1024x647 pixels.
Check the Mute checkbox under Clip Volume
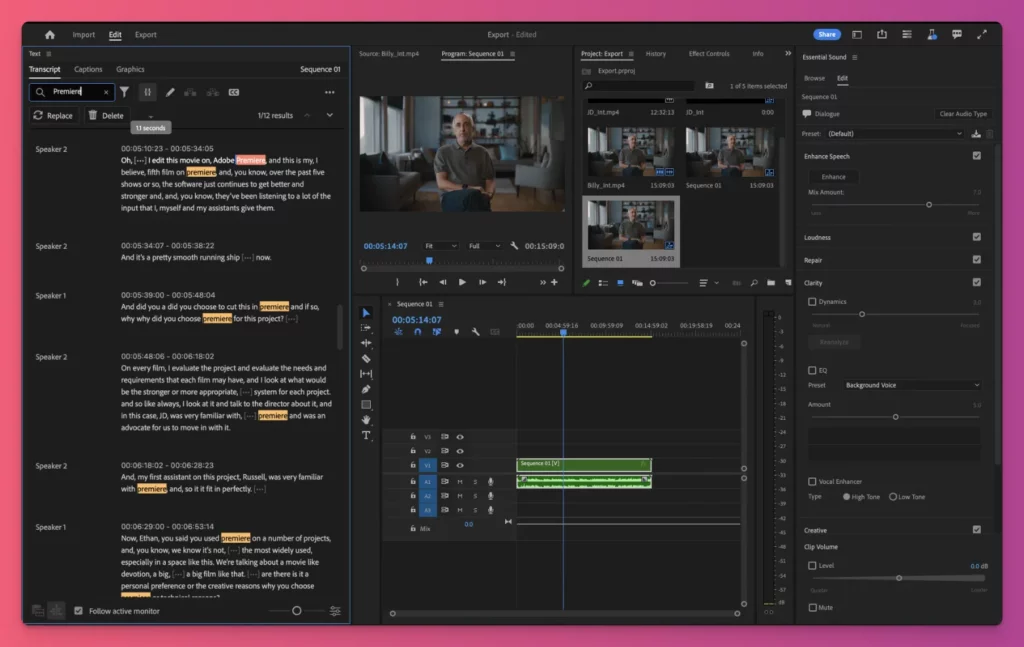click(812, 607)
